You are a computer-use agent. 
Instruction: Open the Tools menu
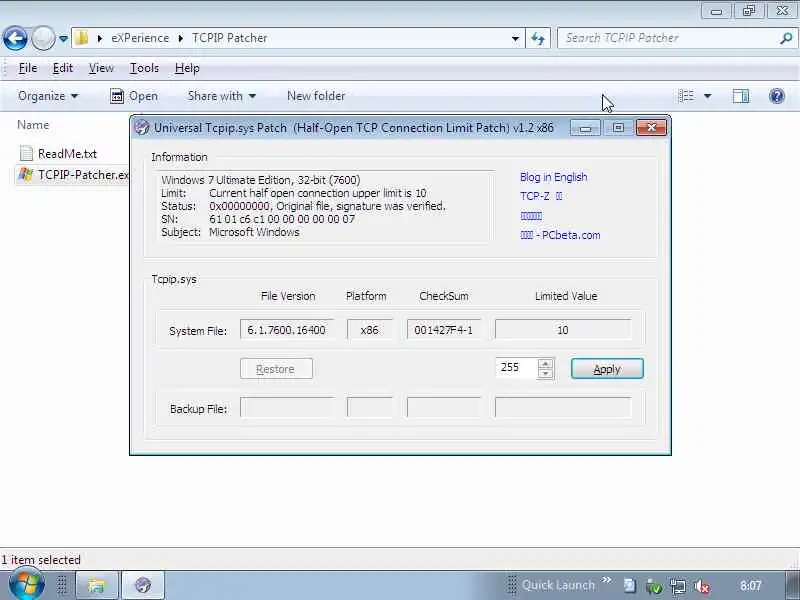click(x=144, y=68)
